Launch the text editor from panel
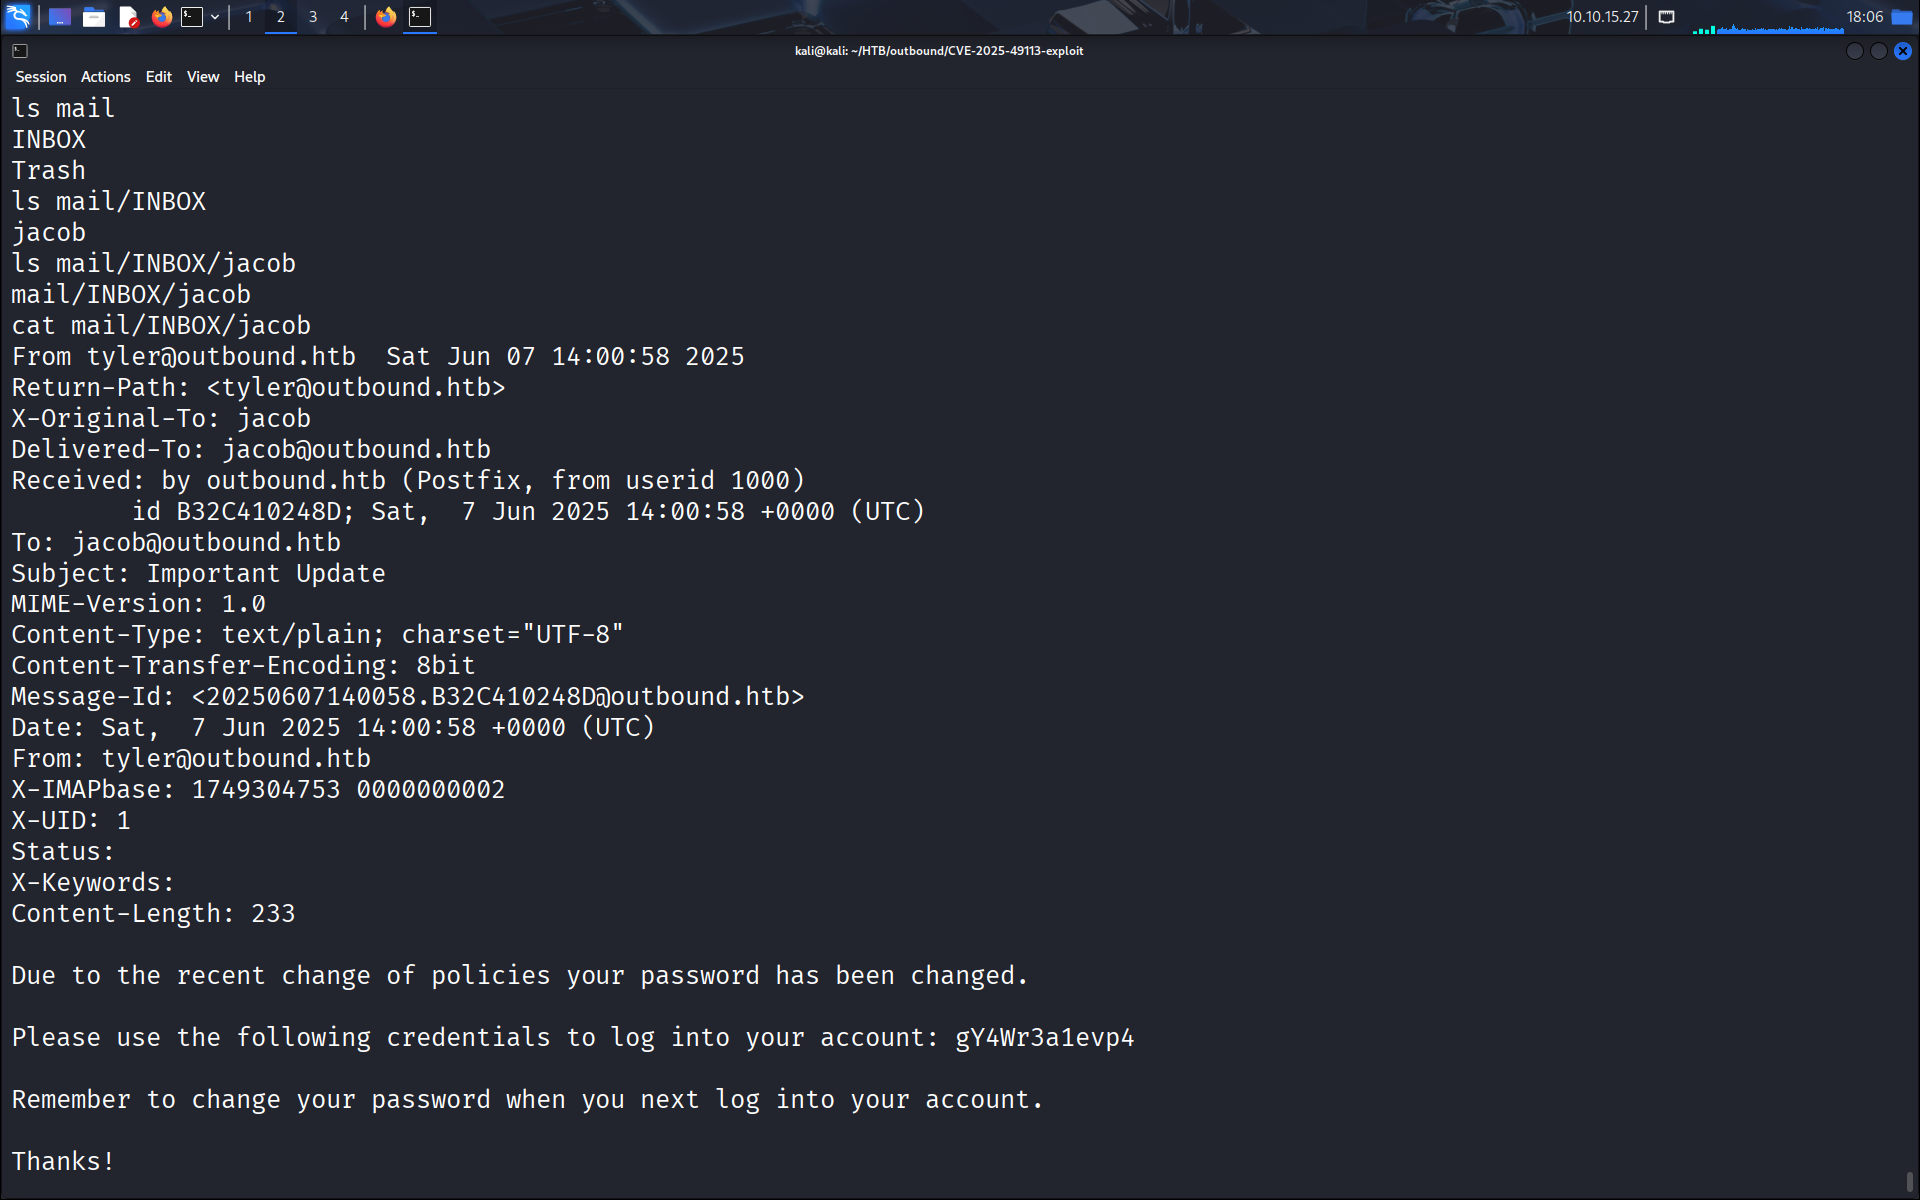This screenshot has width=1920, height=1200. pyautogui.click(x=128, y=17)
